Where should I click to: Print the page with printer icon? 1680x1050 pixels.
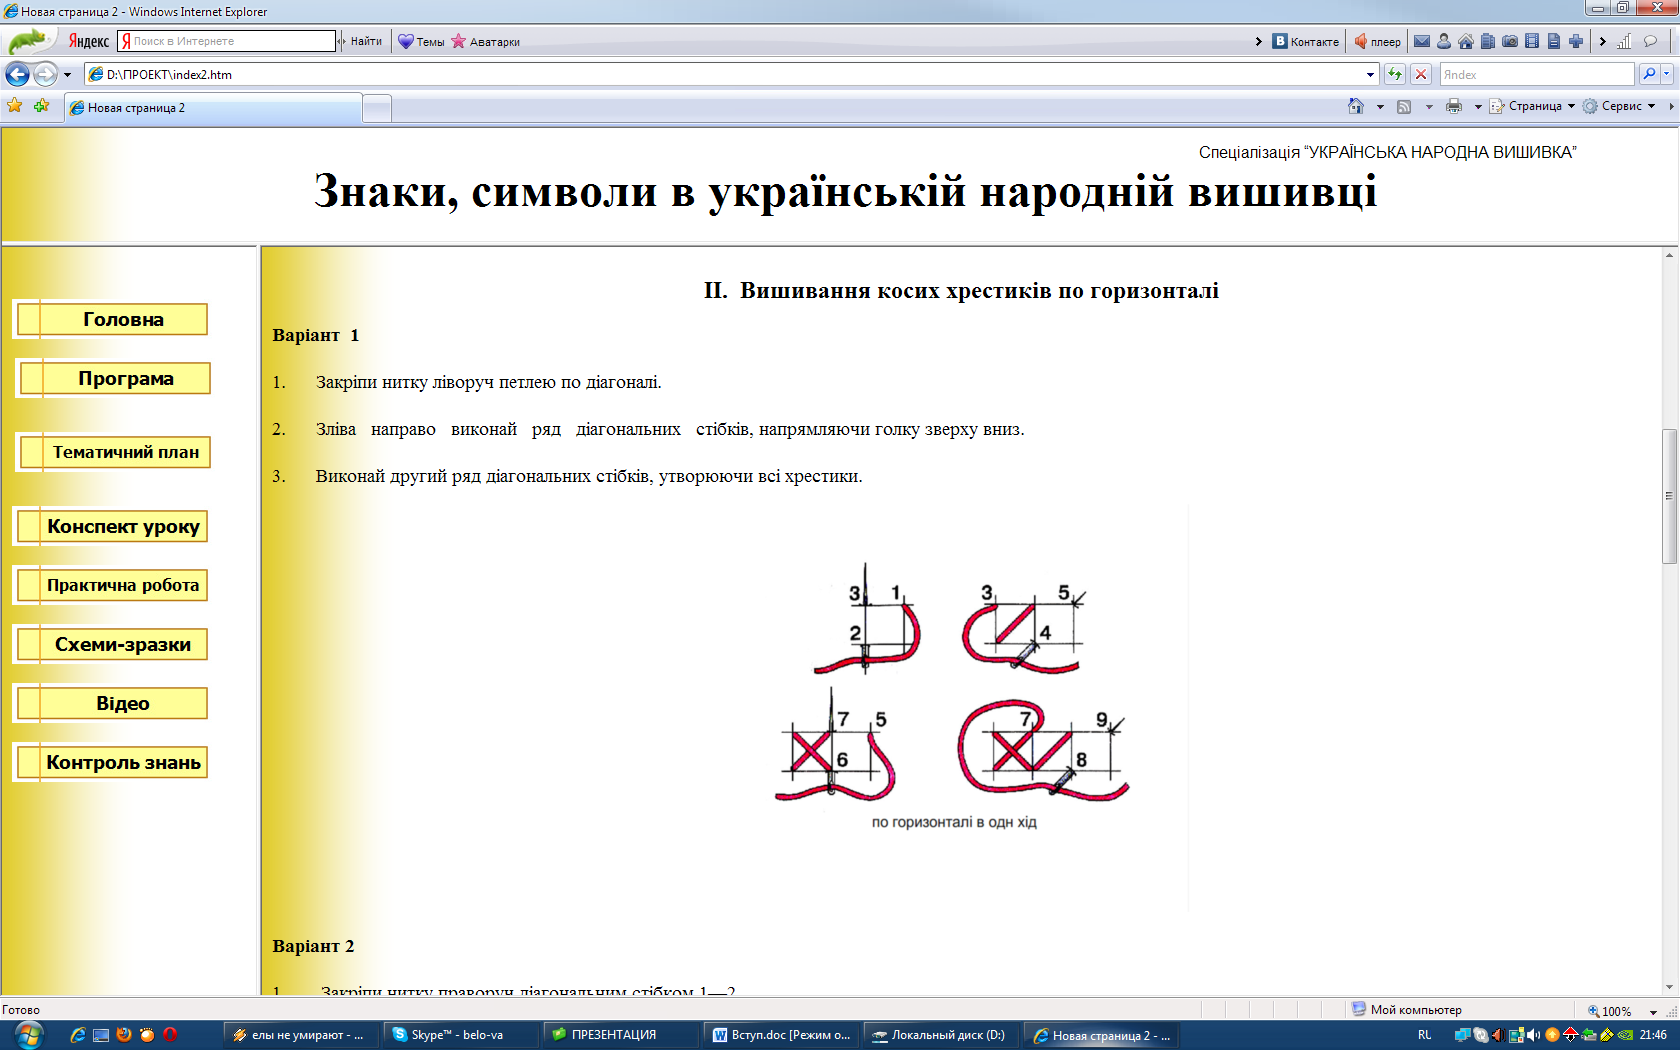pyautogui.click(x=1454, y=106)
